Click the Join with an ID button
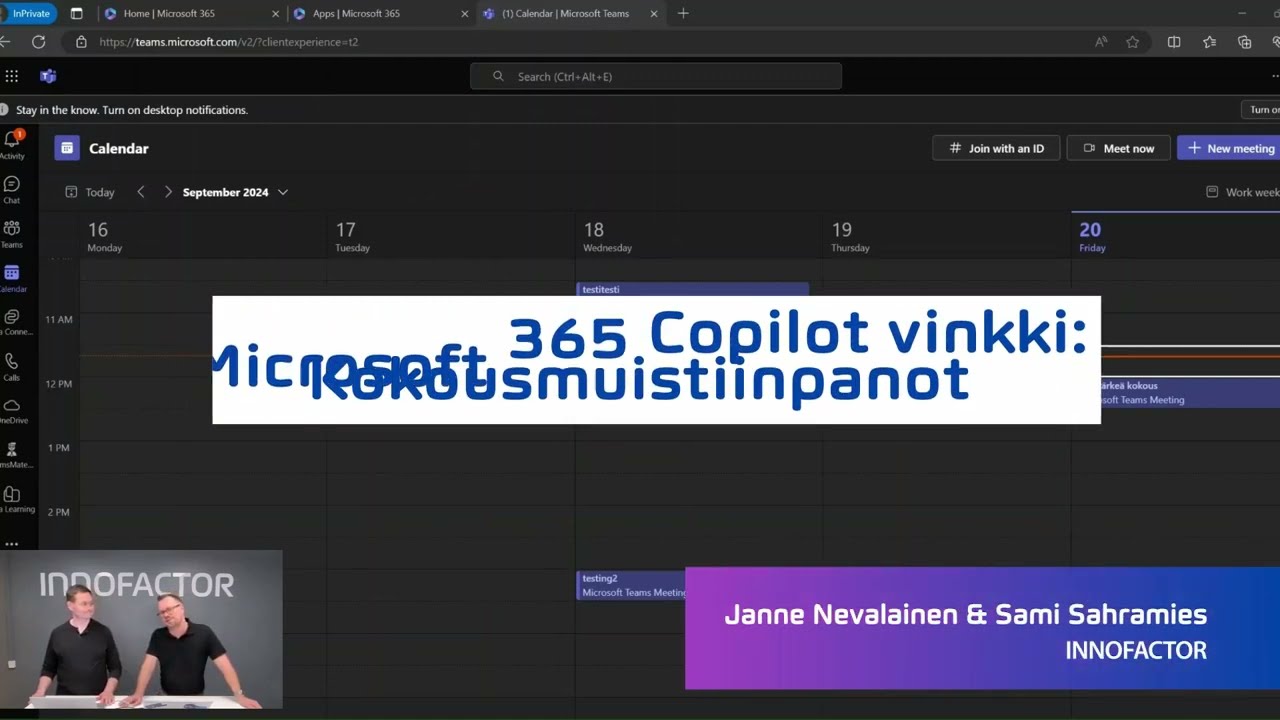Viewport: 1280px width, 720px height. tap(996, 148)
